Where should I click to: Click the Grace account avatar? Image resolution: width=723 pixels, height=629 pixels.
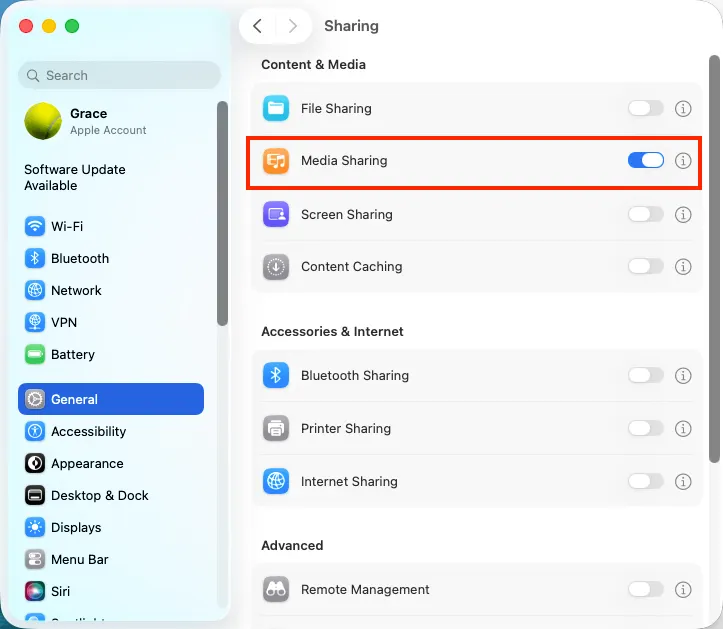(43, 121)
